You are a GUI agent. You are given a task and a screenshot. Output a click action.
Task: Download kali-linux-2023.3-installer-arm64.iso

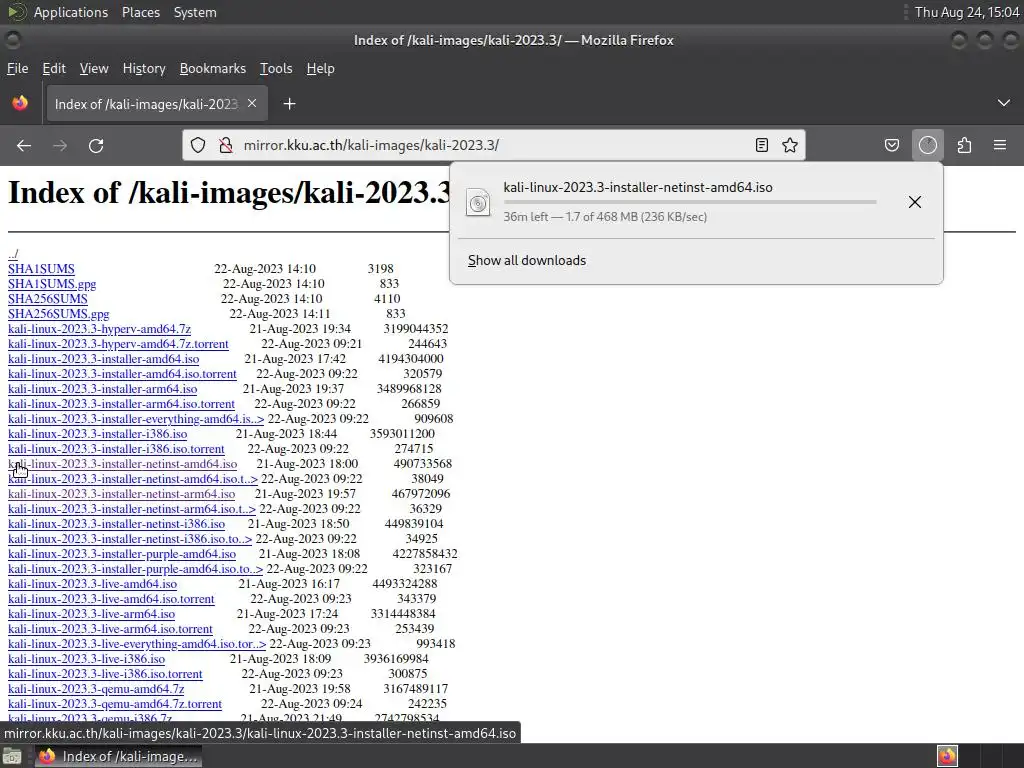point(103,389)
